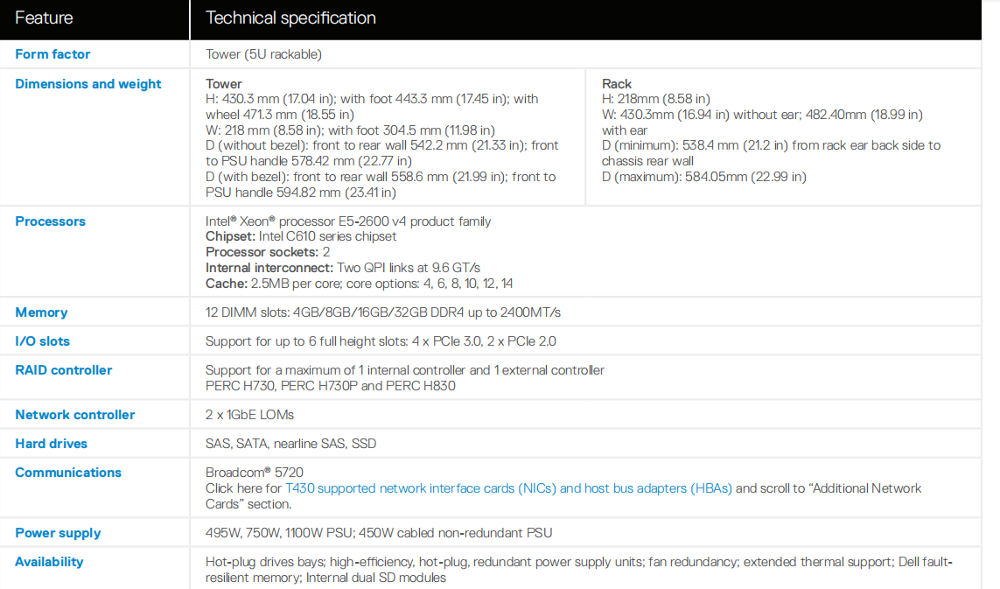
Task: Click the Technical specification column header
Action: click(x=290, y=18)
